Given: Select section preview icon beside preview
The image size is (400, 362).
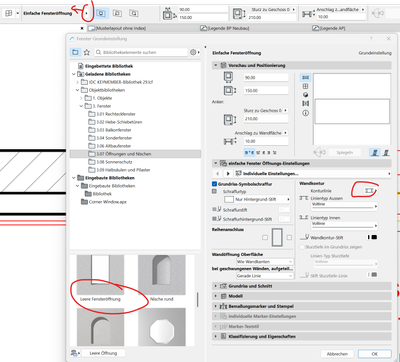Looking at the screenshot, I should [305, 104].
